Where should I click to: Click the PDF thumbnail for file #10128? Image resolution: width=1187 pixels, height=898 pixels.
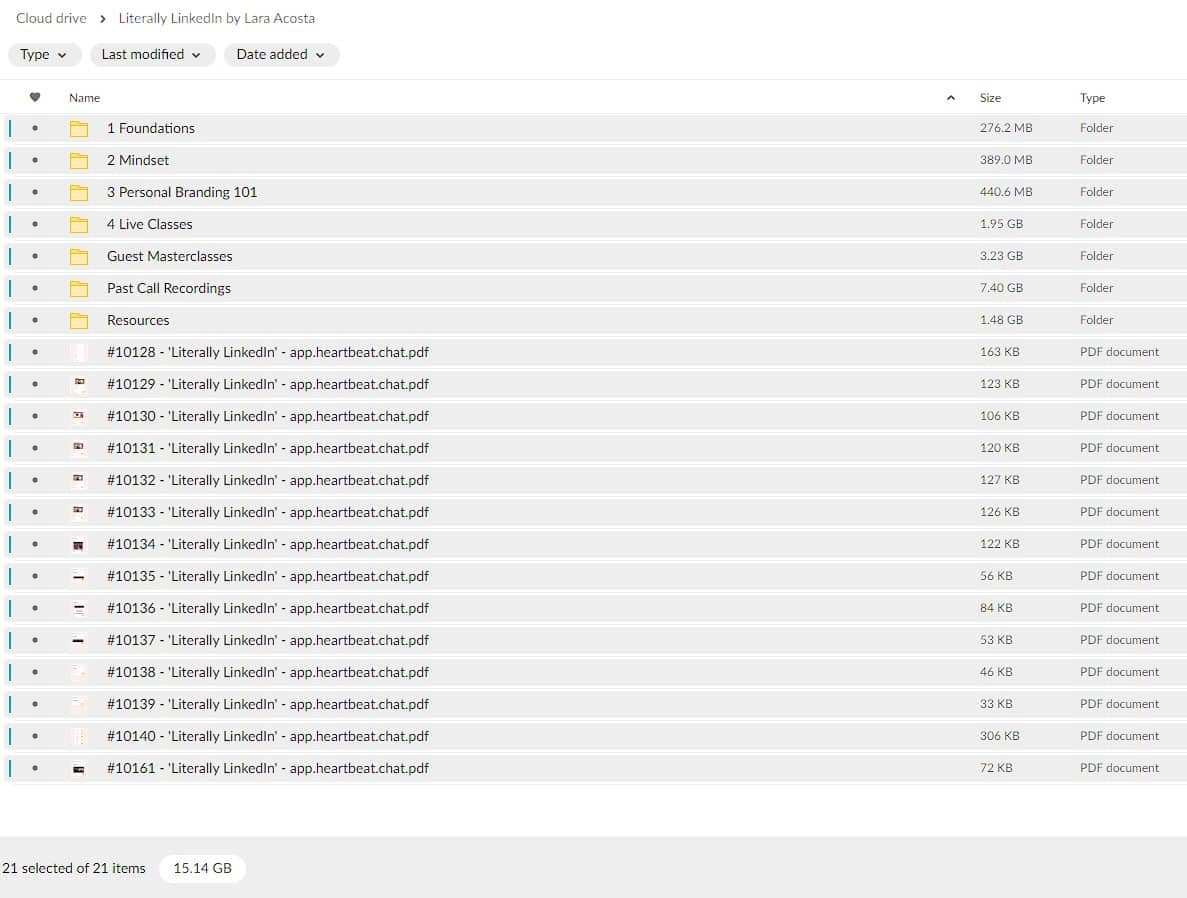(79, 352)
